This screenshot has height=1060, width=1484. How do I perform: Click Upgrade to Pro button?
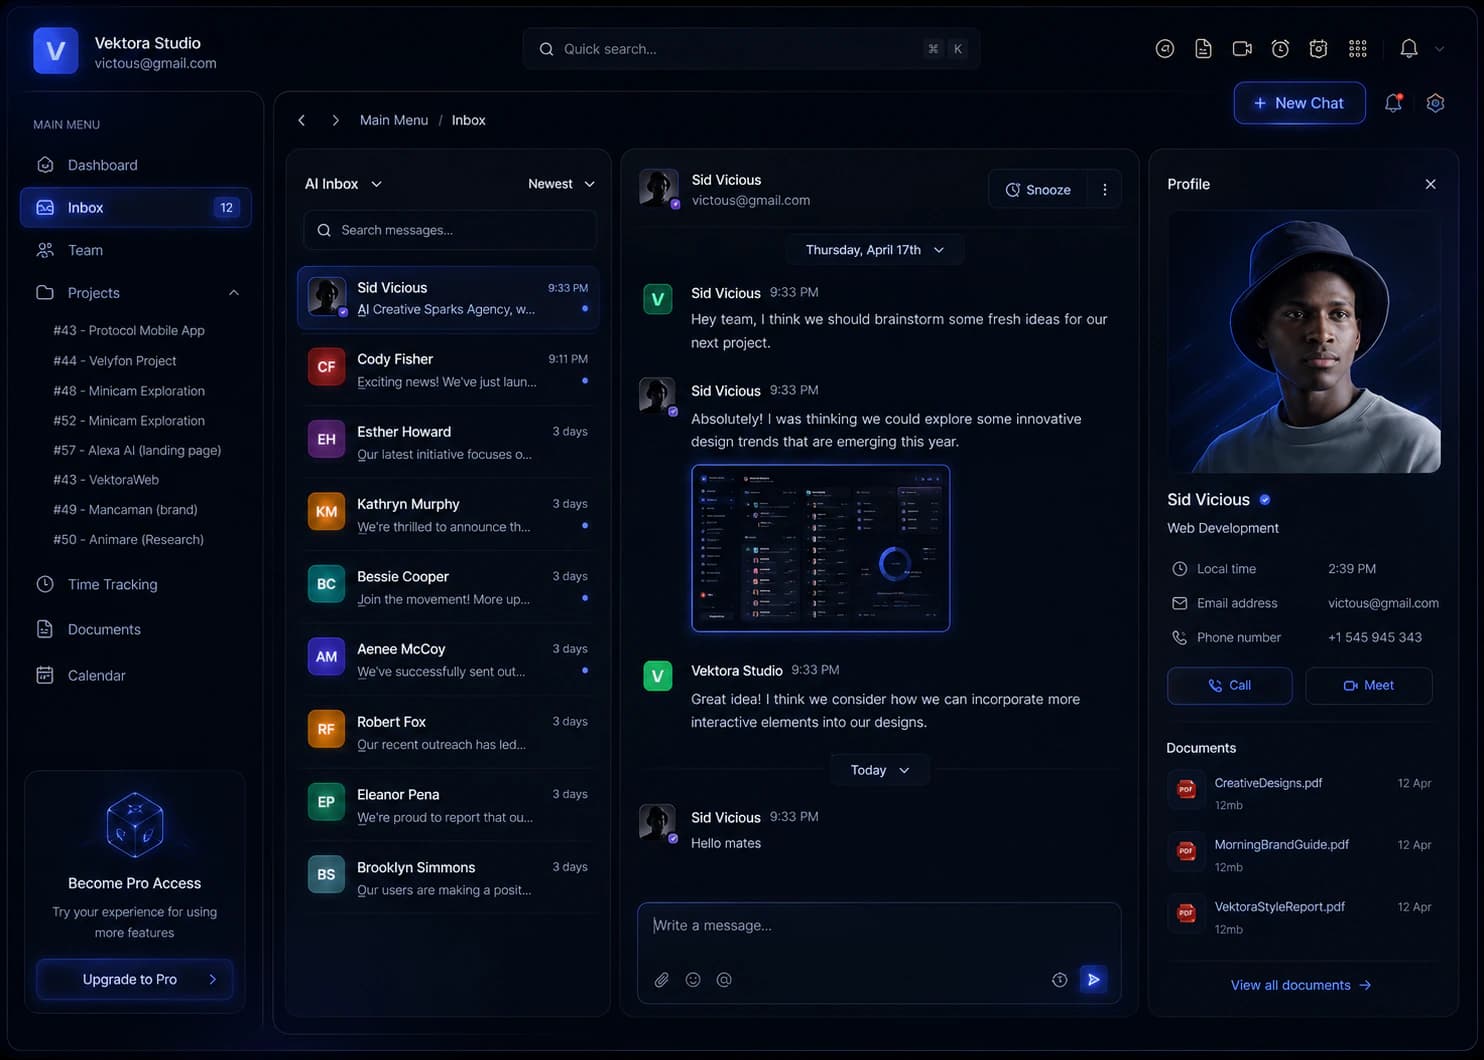135,979
